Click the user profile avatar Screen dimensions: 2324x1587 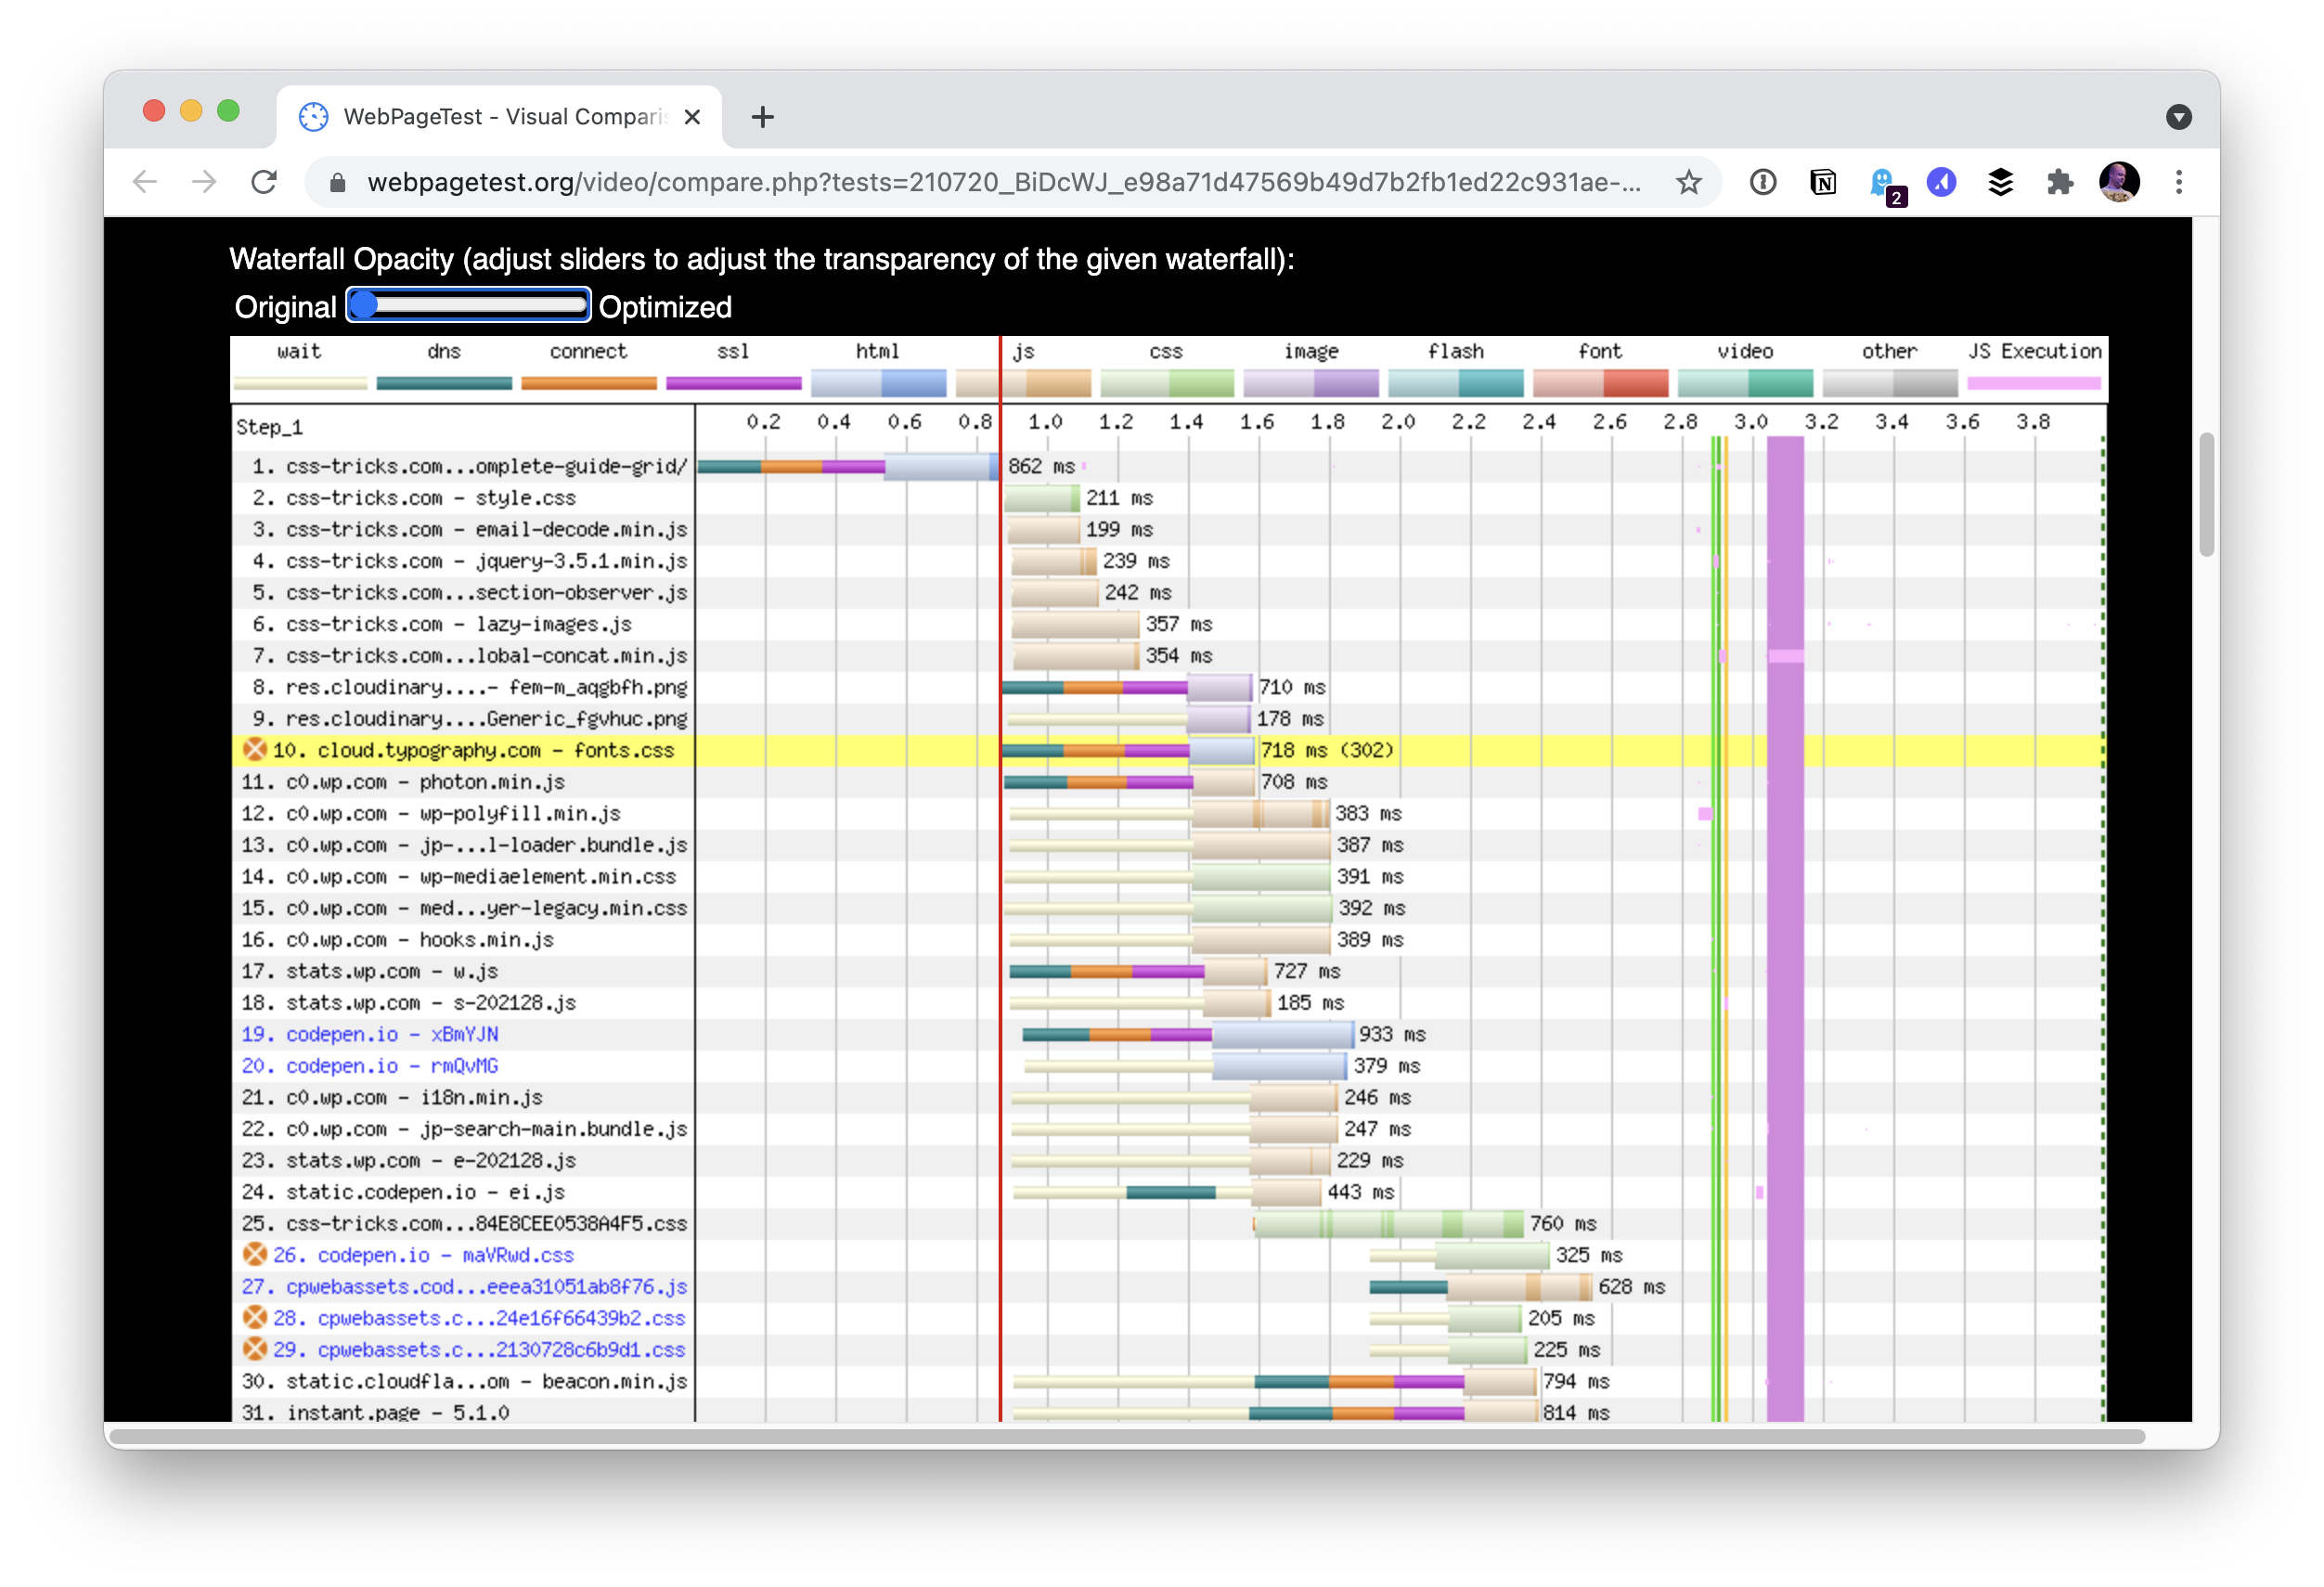click(x=2118, y=182)
